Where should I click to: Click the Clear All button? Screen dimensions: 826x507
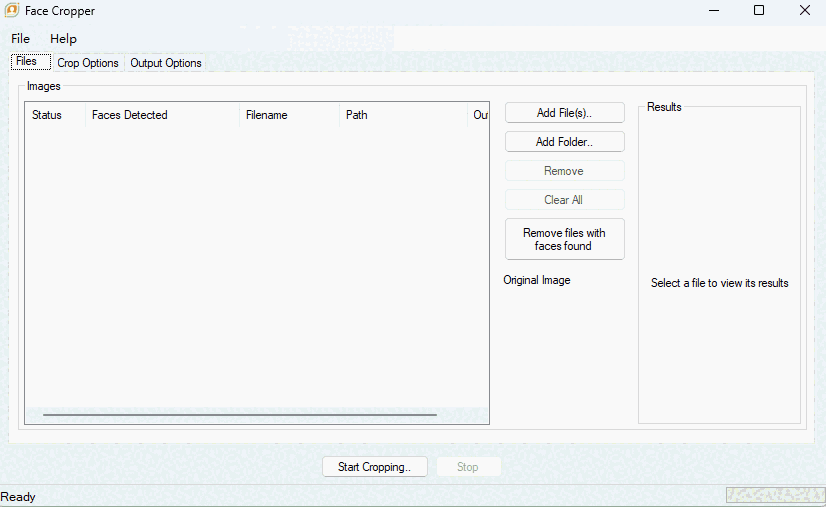(x=565, y=200)
